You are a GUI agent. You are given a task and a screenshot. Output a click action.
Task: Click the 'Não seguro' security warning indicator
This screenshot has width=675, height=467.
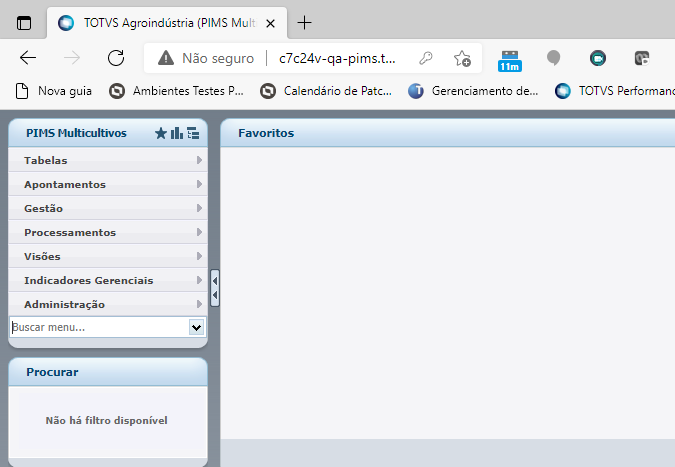(x=206, y=58)
